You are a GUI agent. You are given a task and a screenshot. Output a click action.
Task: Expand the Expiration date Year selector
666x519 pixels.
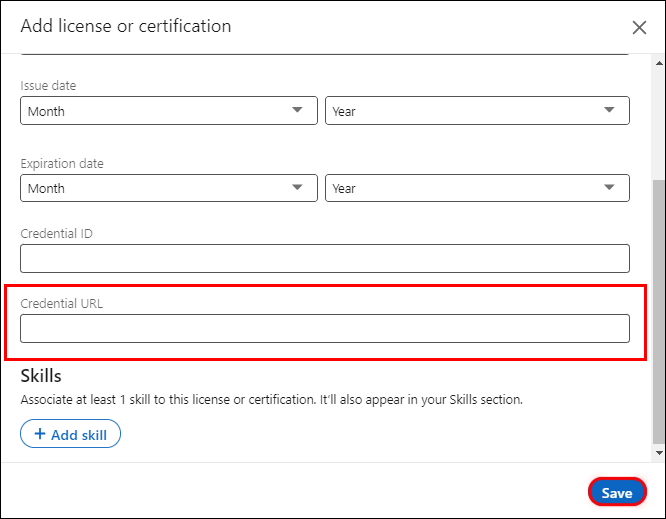point(476,188)
